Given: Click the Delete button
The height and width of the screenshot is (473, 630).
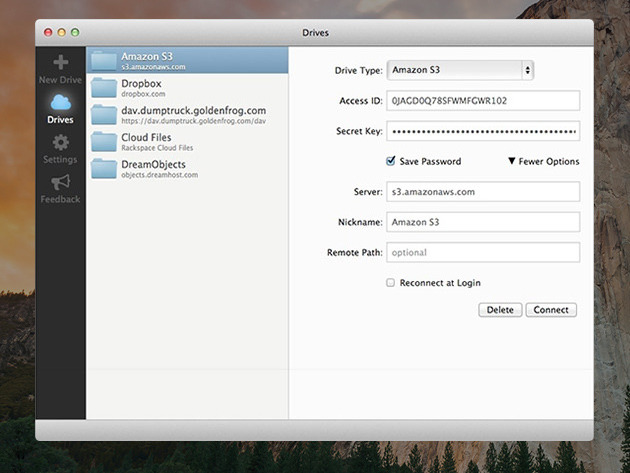Looking at the screenshot, I should [500, 310].
